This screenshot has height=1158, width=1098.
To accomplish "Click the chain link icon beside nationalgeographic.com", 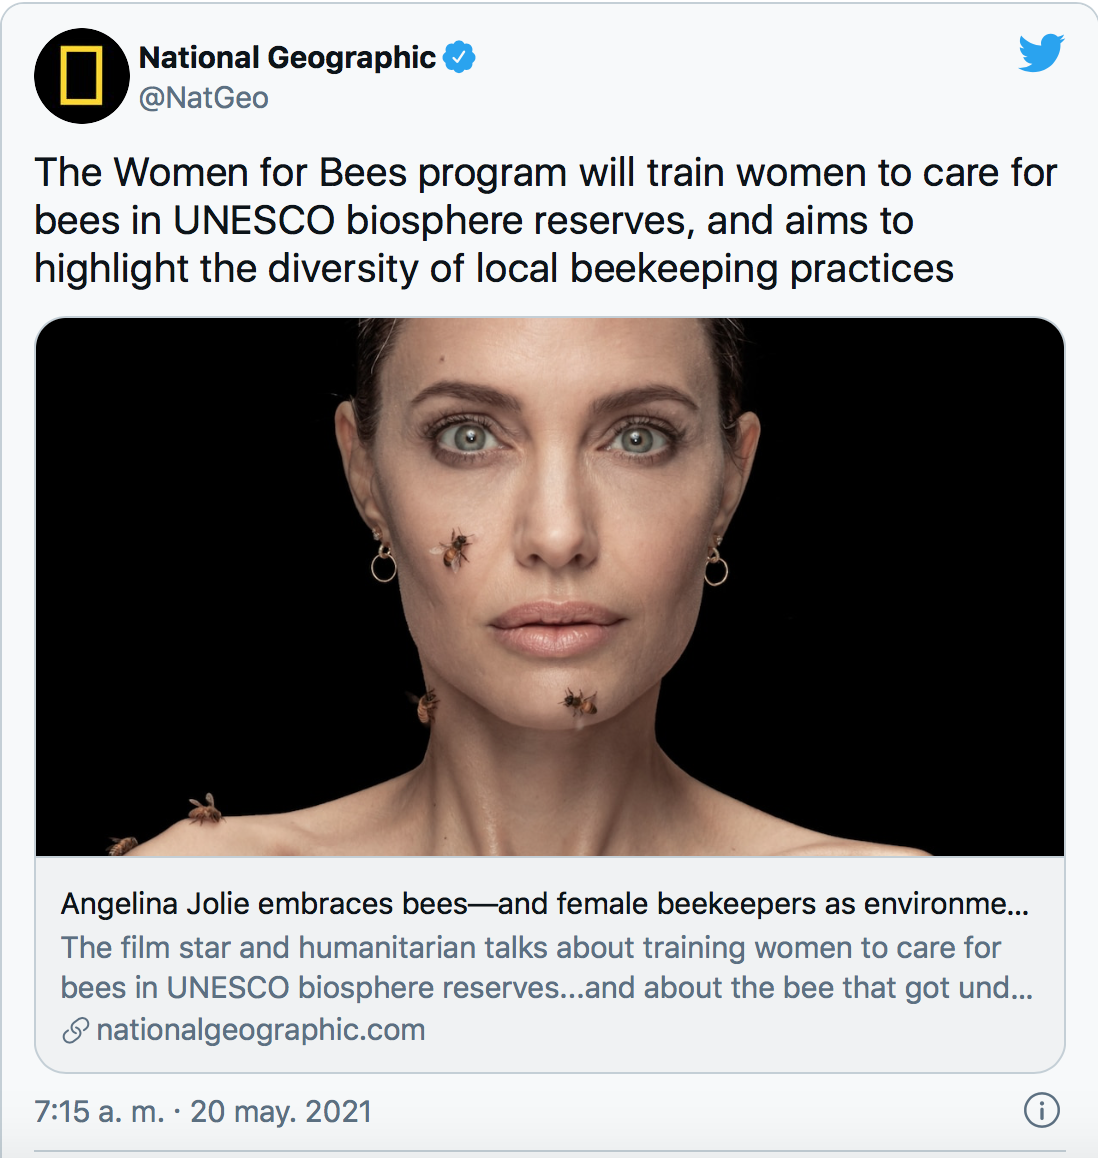I will pos(75,1030).
